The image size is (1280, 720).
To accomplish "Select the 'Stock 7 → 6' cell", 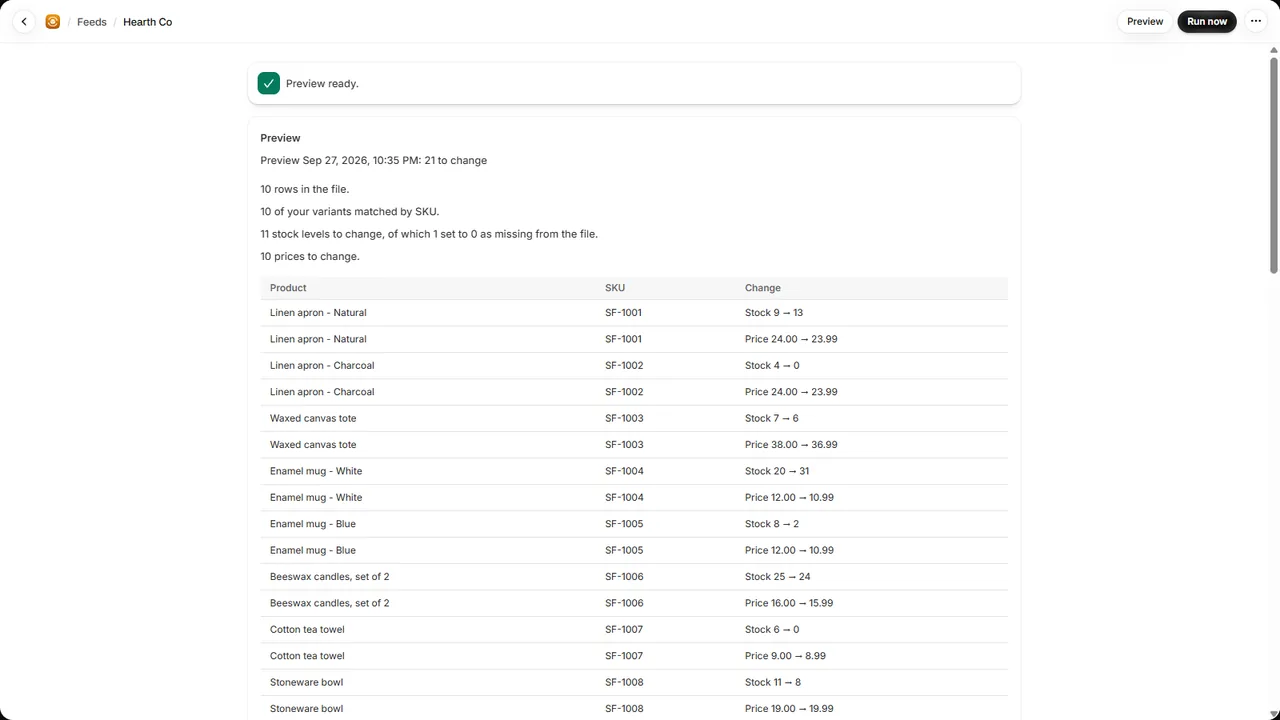I will coord(772,418).
